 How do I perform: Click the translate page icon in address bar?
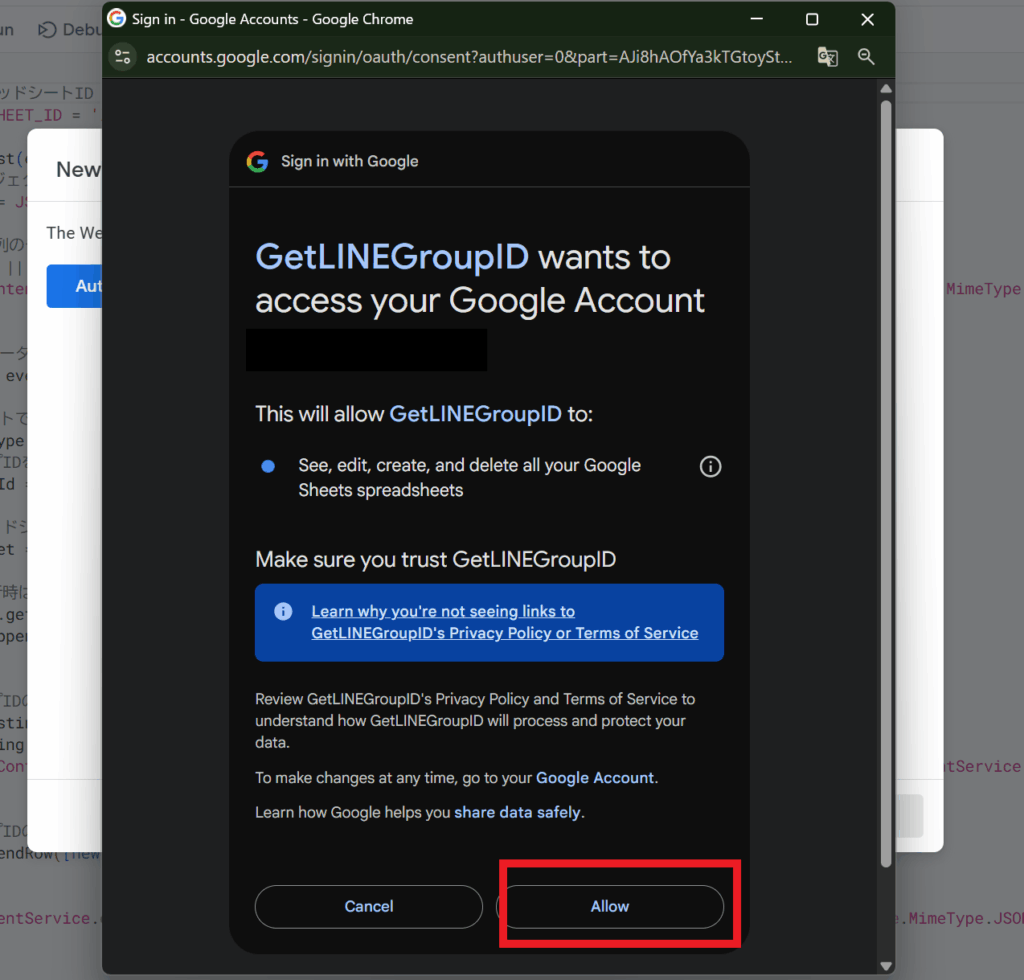click(x=827, y=57)
